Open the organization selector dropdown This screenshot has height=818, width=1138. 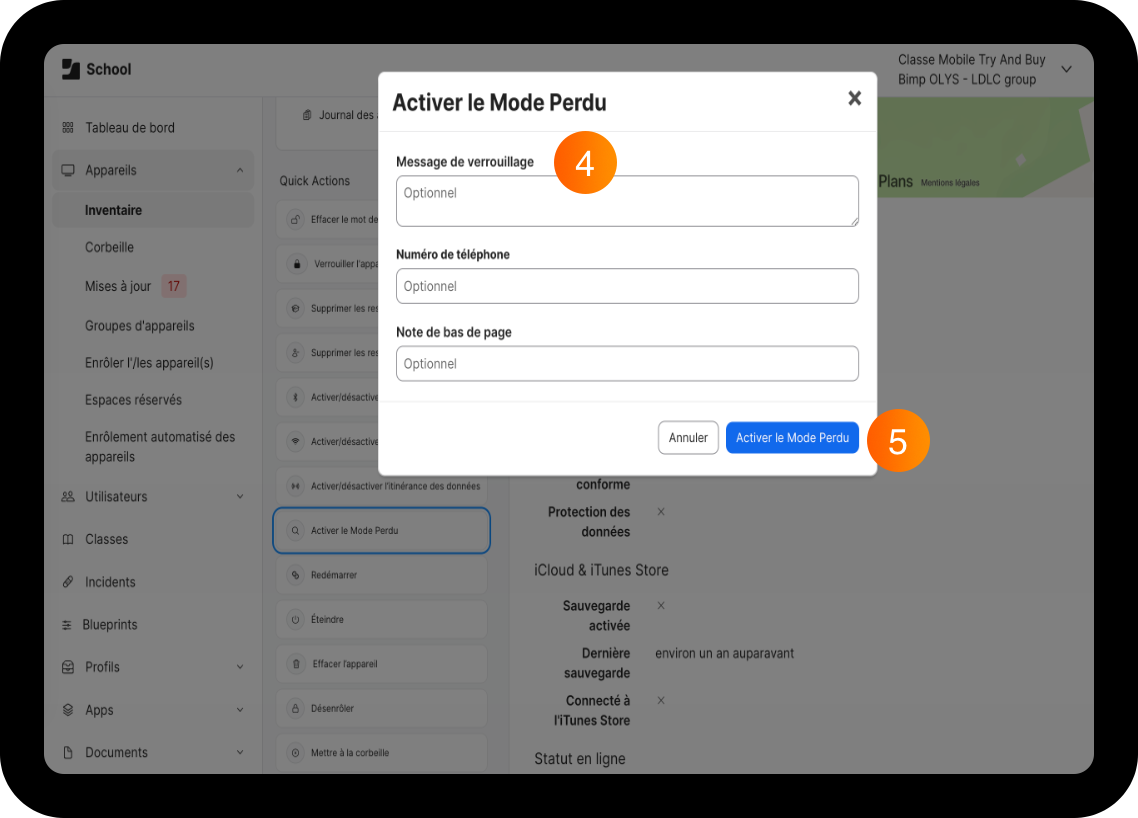1066,70
